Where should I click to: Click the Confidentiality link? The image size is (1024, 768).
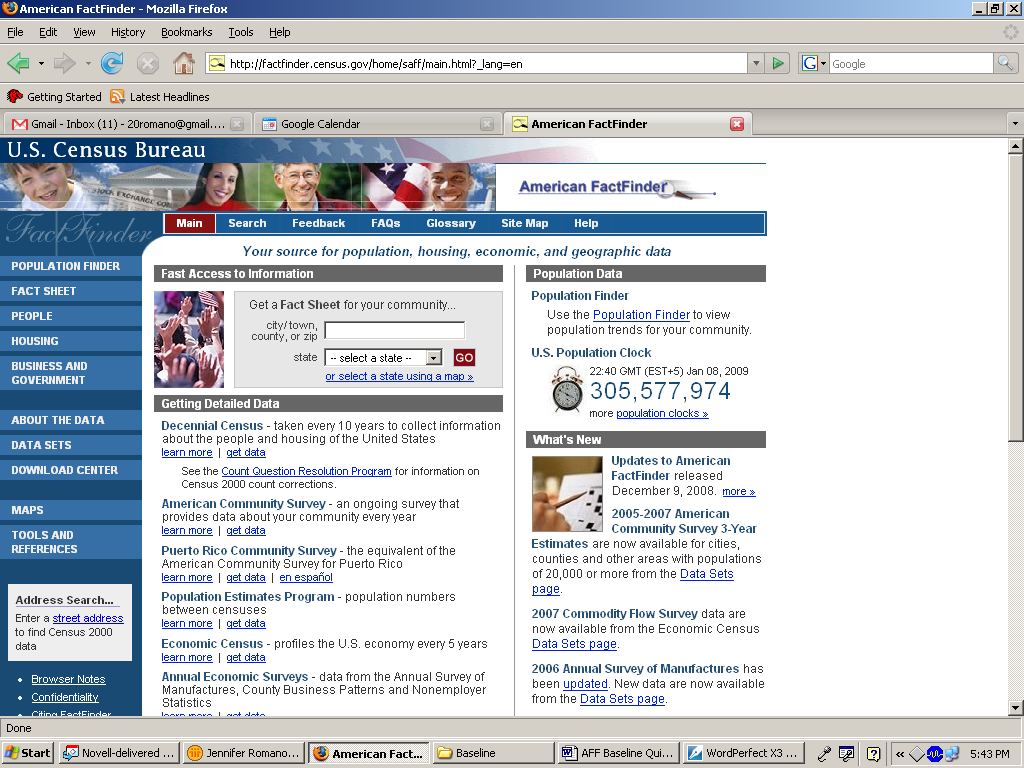tap(65, 697)
